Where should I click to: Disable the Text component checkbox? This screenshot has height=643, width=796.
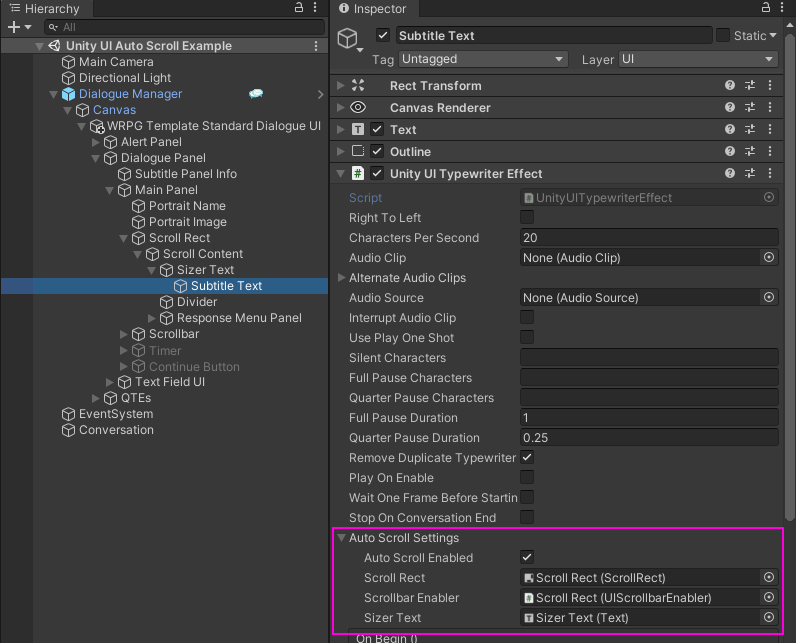(377, 129)
